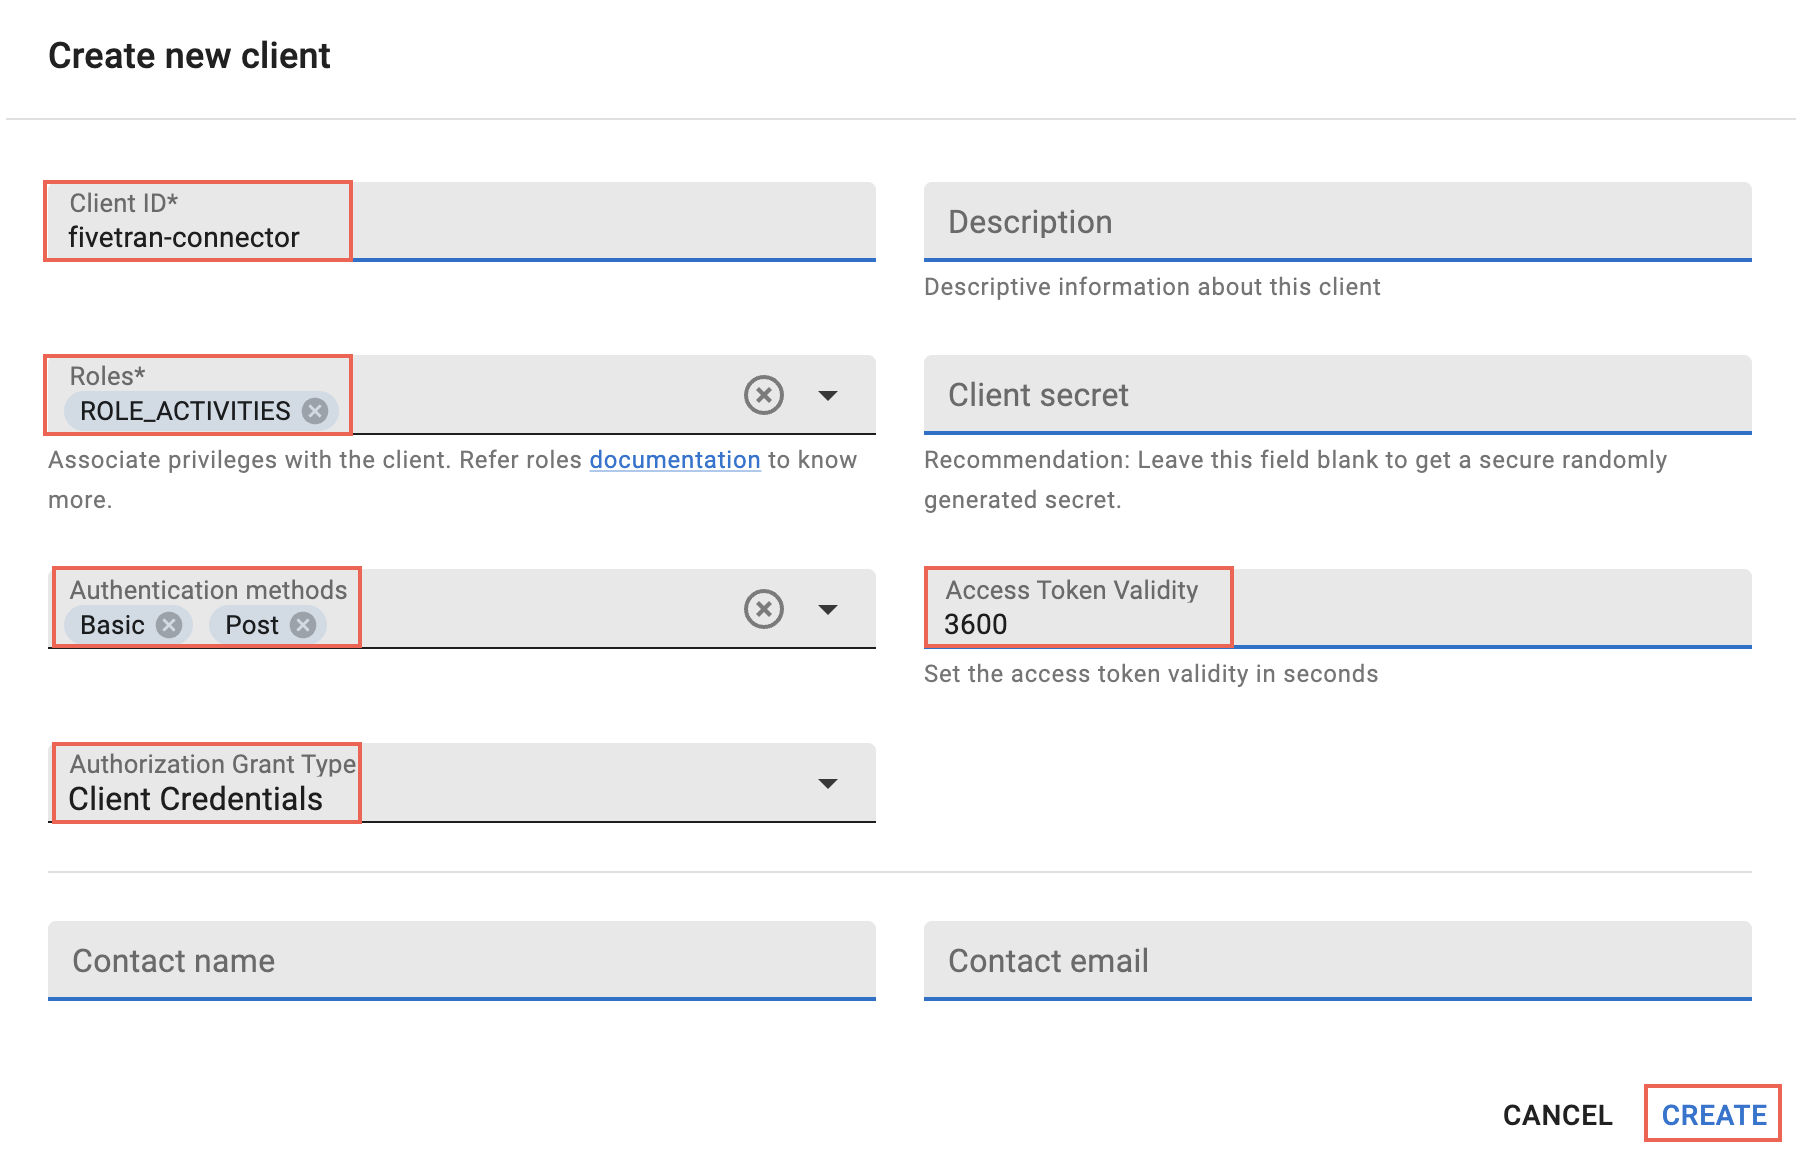Select the Post chip label
The image size is (1800, 1158).
click(252, 625)
